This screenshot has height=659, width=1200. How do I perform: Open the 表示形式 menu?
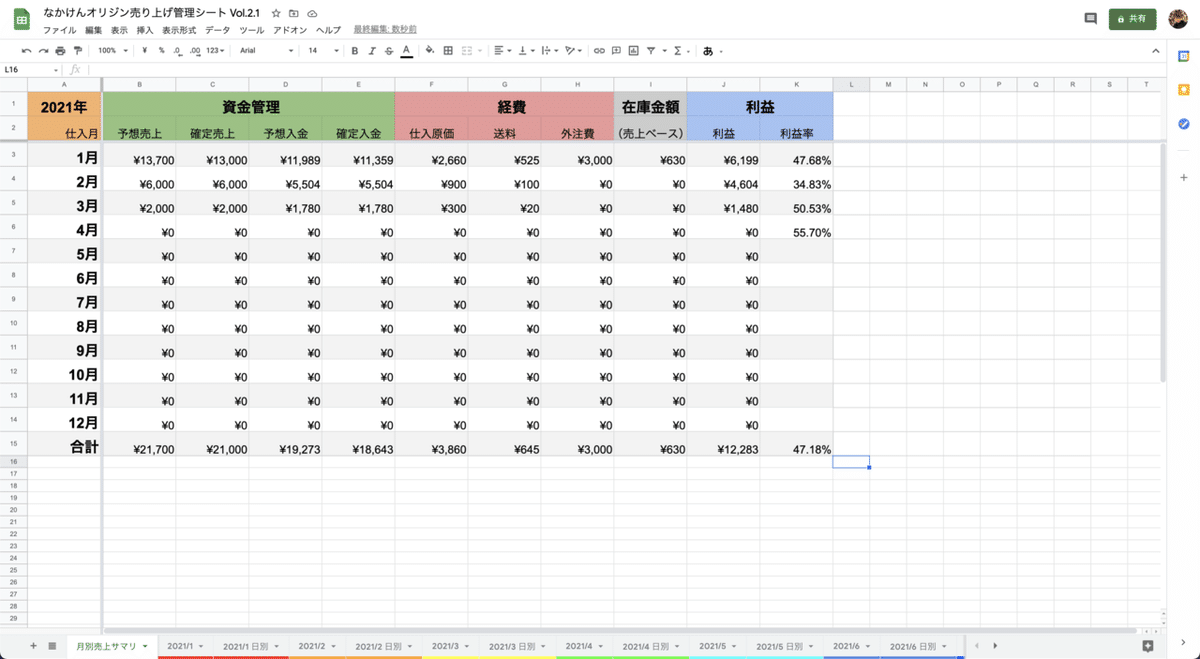point(179,30)
